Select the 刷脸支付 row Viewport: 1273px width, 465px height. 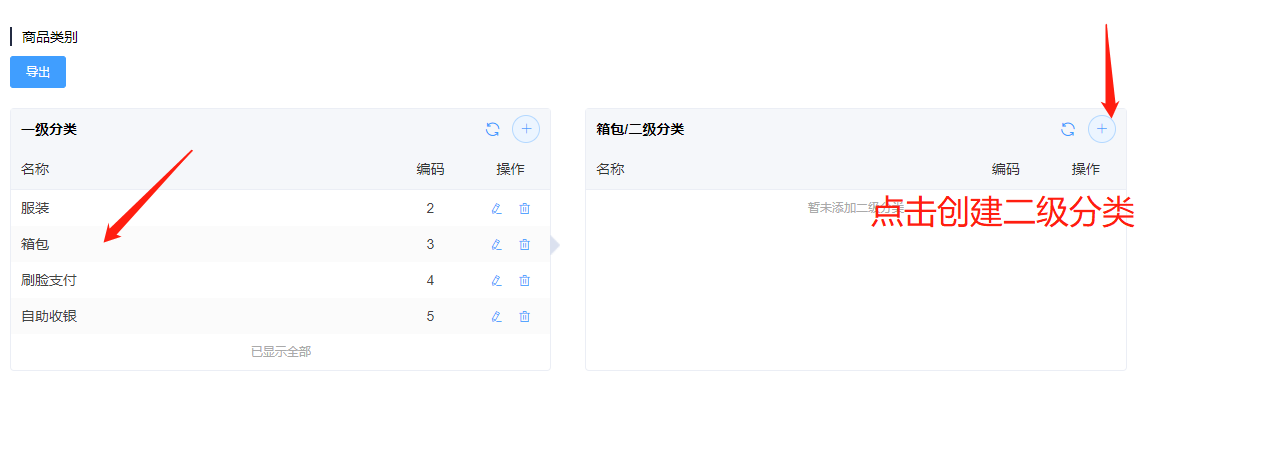coord(280,280)
